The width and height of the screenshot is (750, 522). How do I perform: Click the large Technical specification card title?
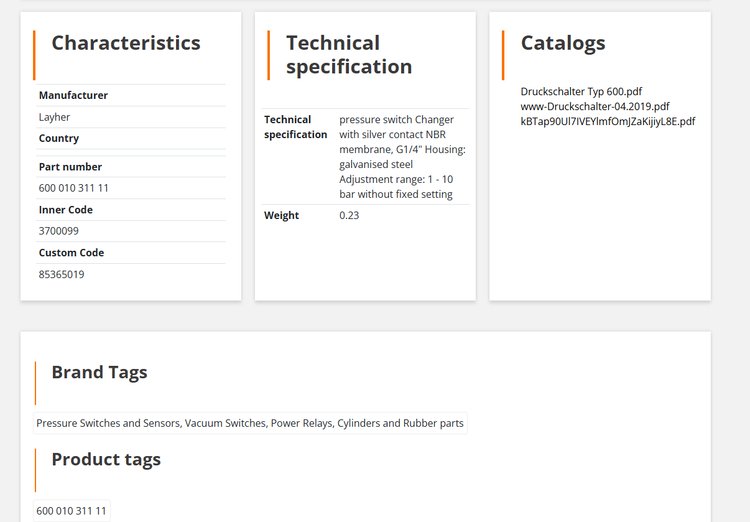[x=349, y=55]
